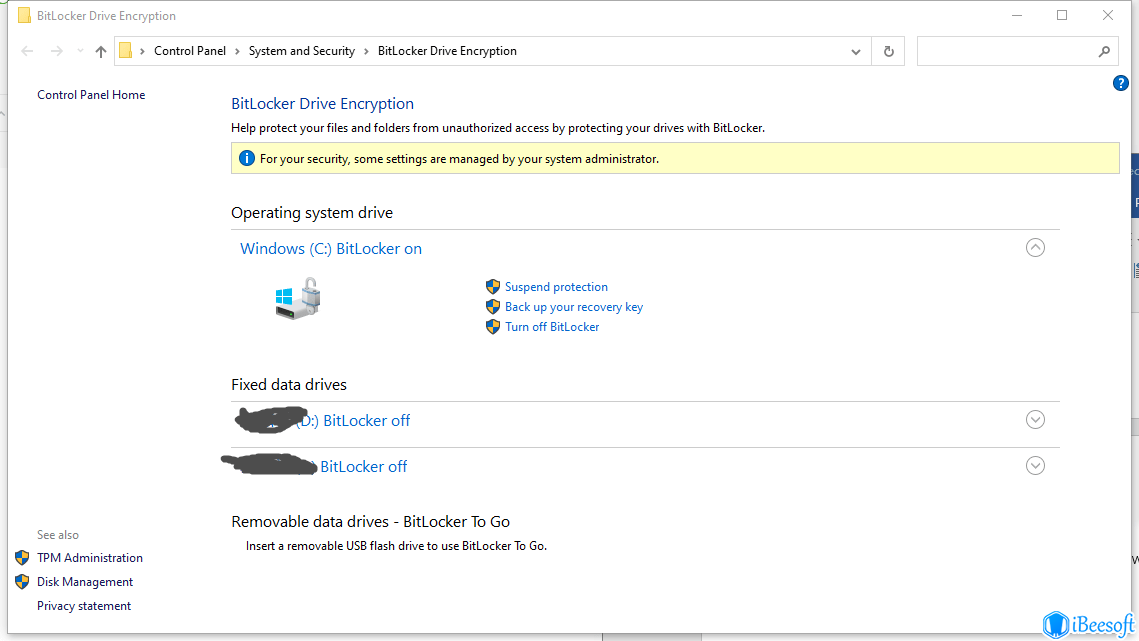1139x641 pixels.
Task: Click Windows (C:) BitLocker on heading
Action: pyautogui.click(x=331, y=249)
